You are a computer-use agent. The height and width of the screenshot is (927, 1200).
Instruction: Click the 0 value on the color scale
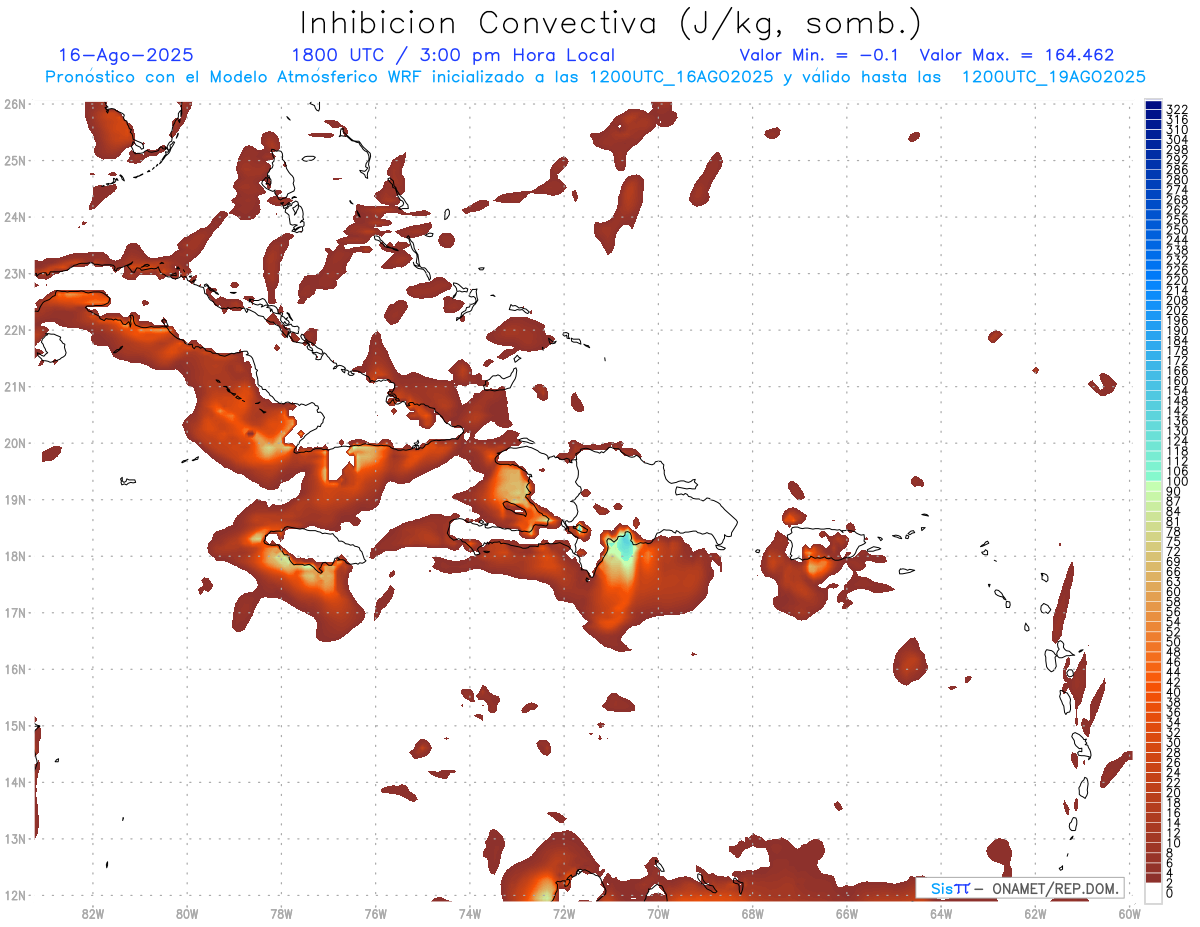click(x=1170, y=893)
